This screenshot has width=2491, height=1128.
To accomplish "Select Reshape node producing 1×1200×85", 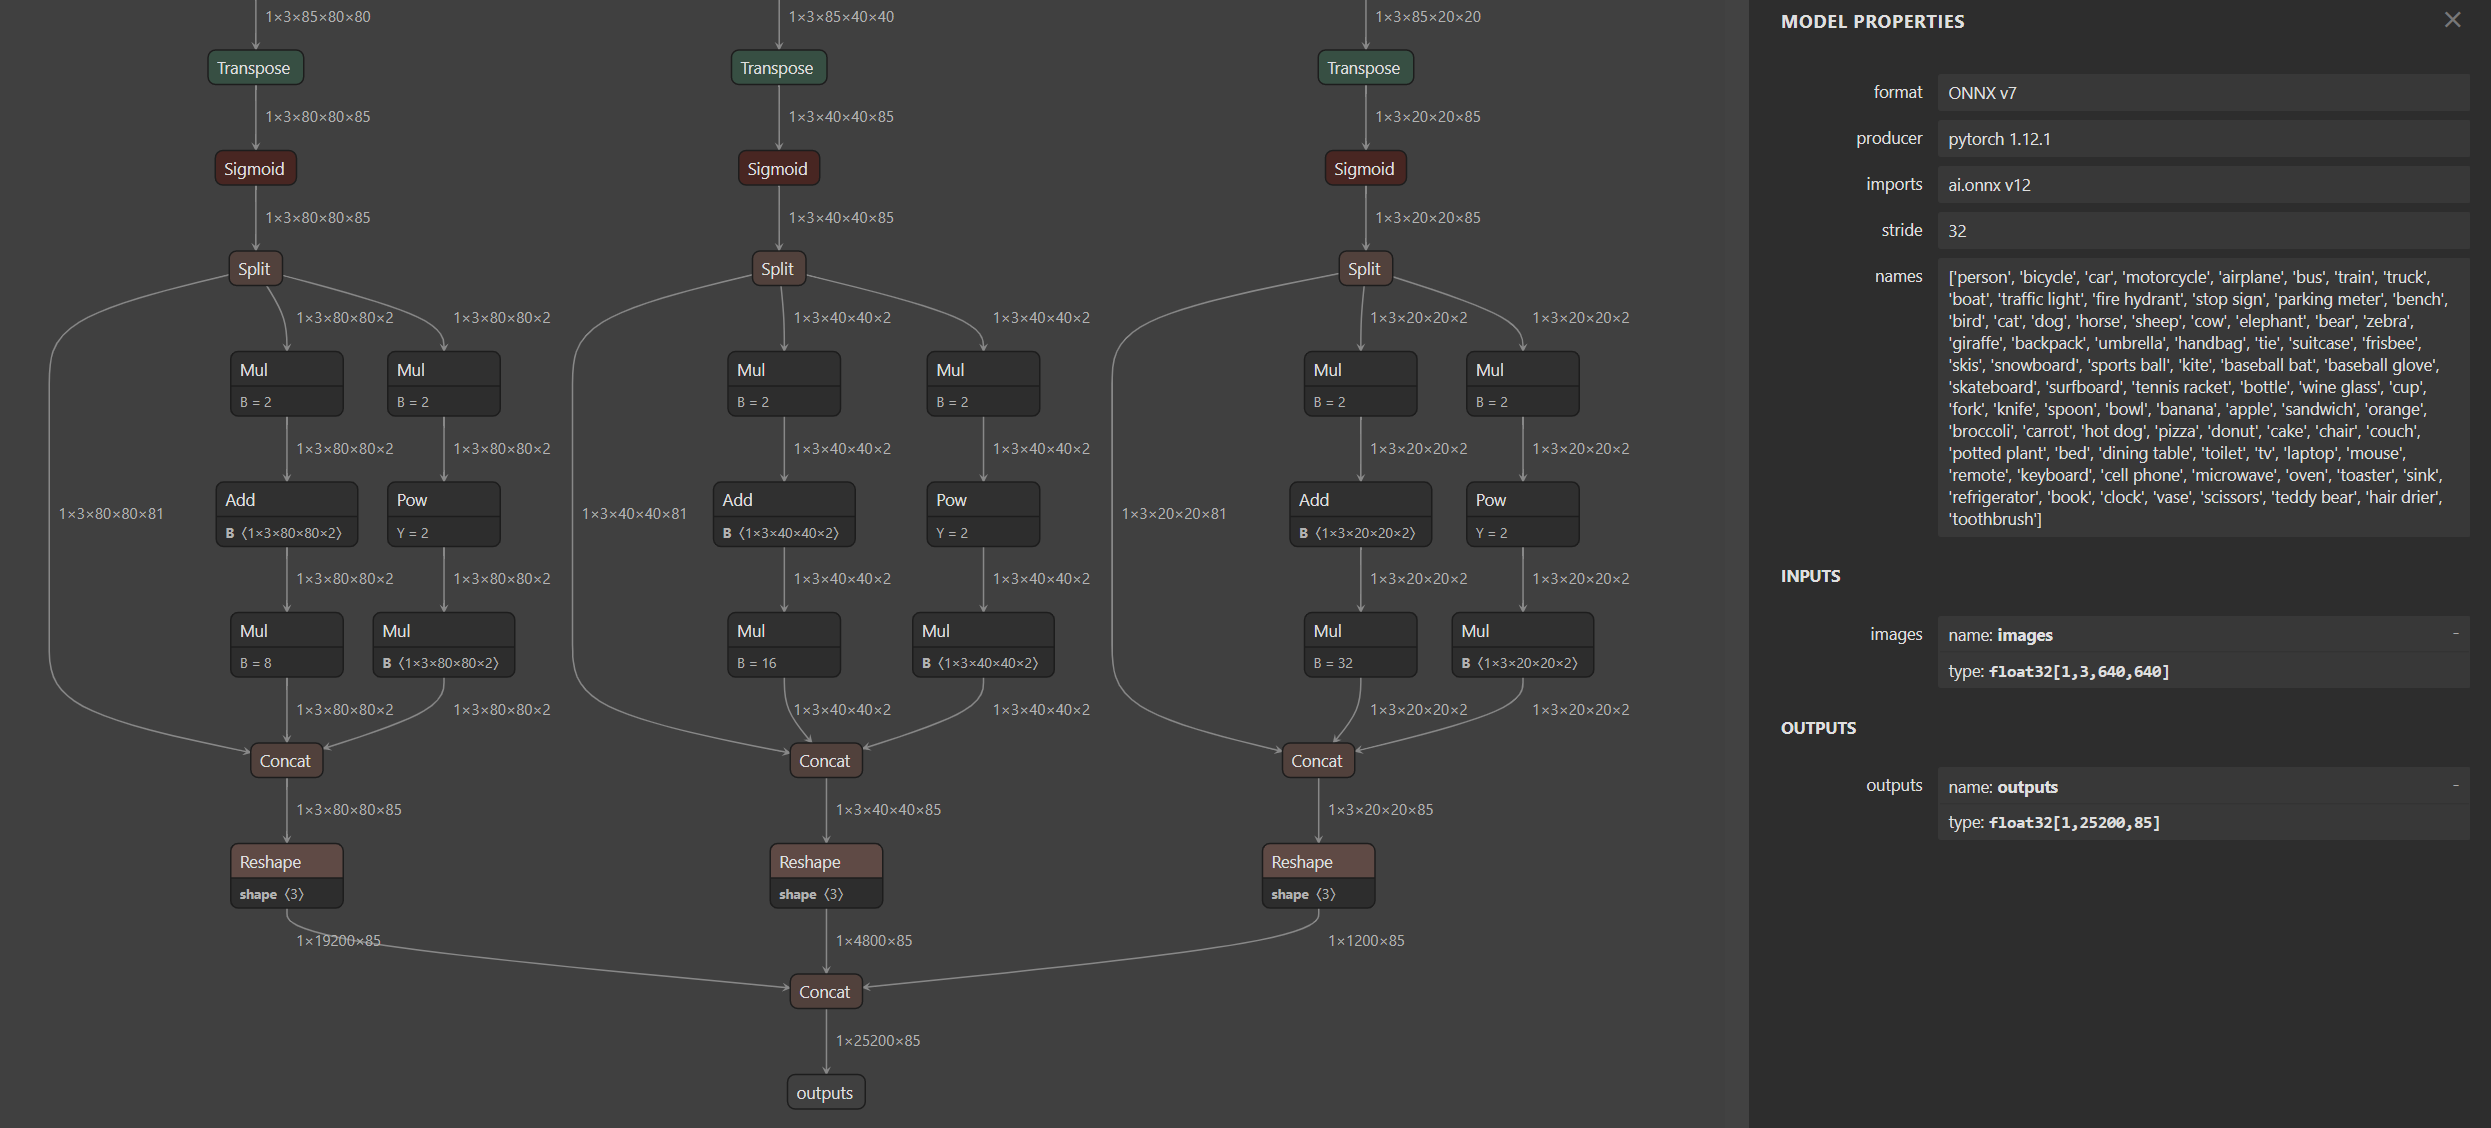I will pos(1317,875).
